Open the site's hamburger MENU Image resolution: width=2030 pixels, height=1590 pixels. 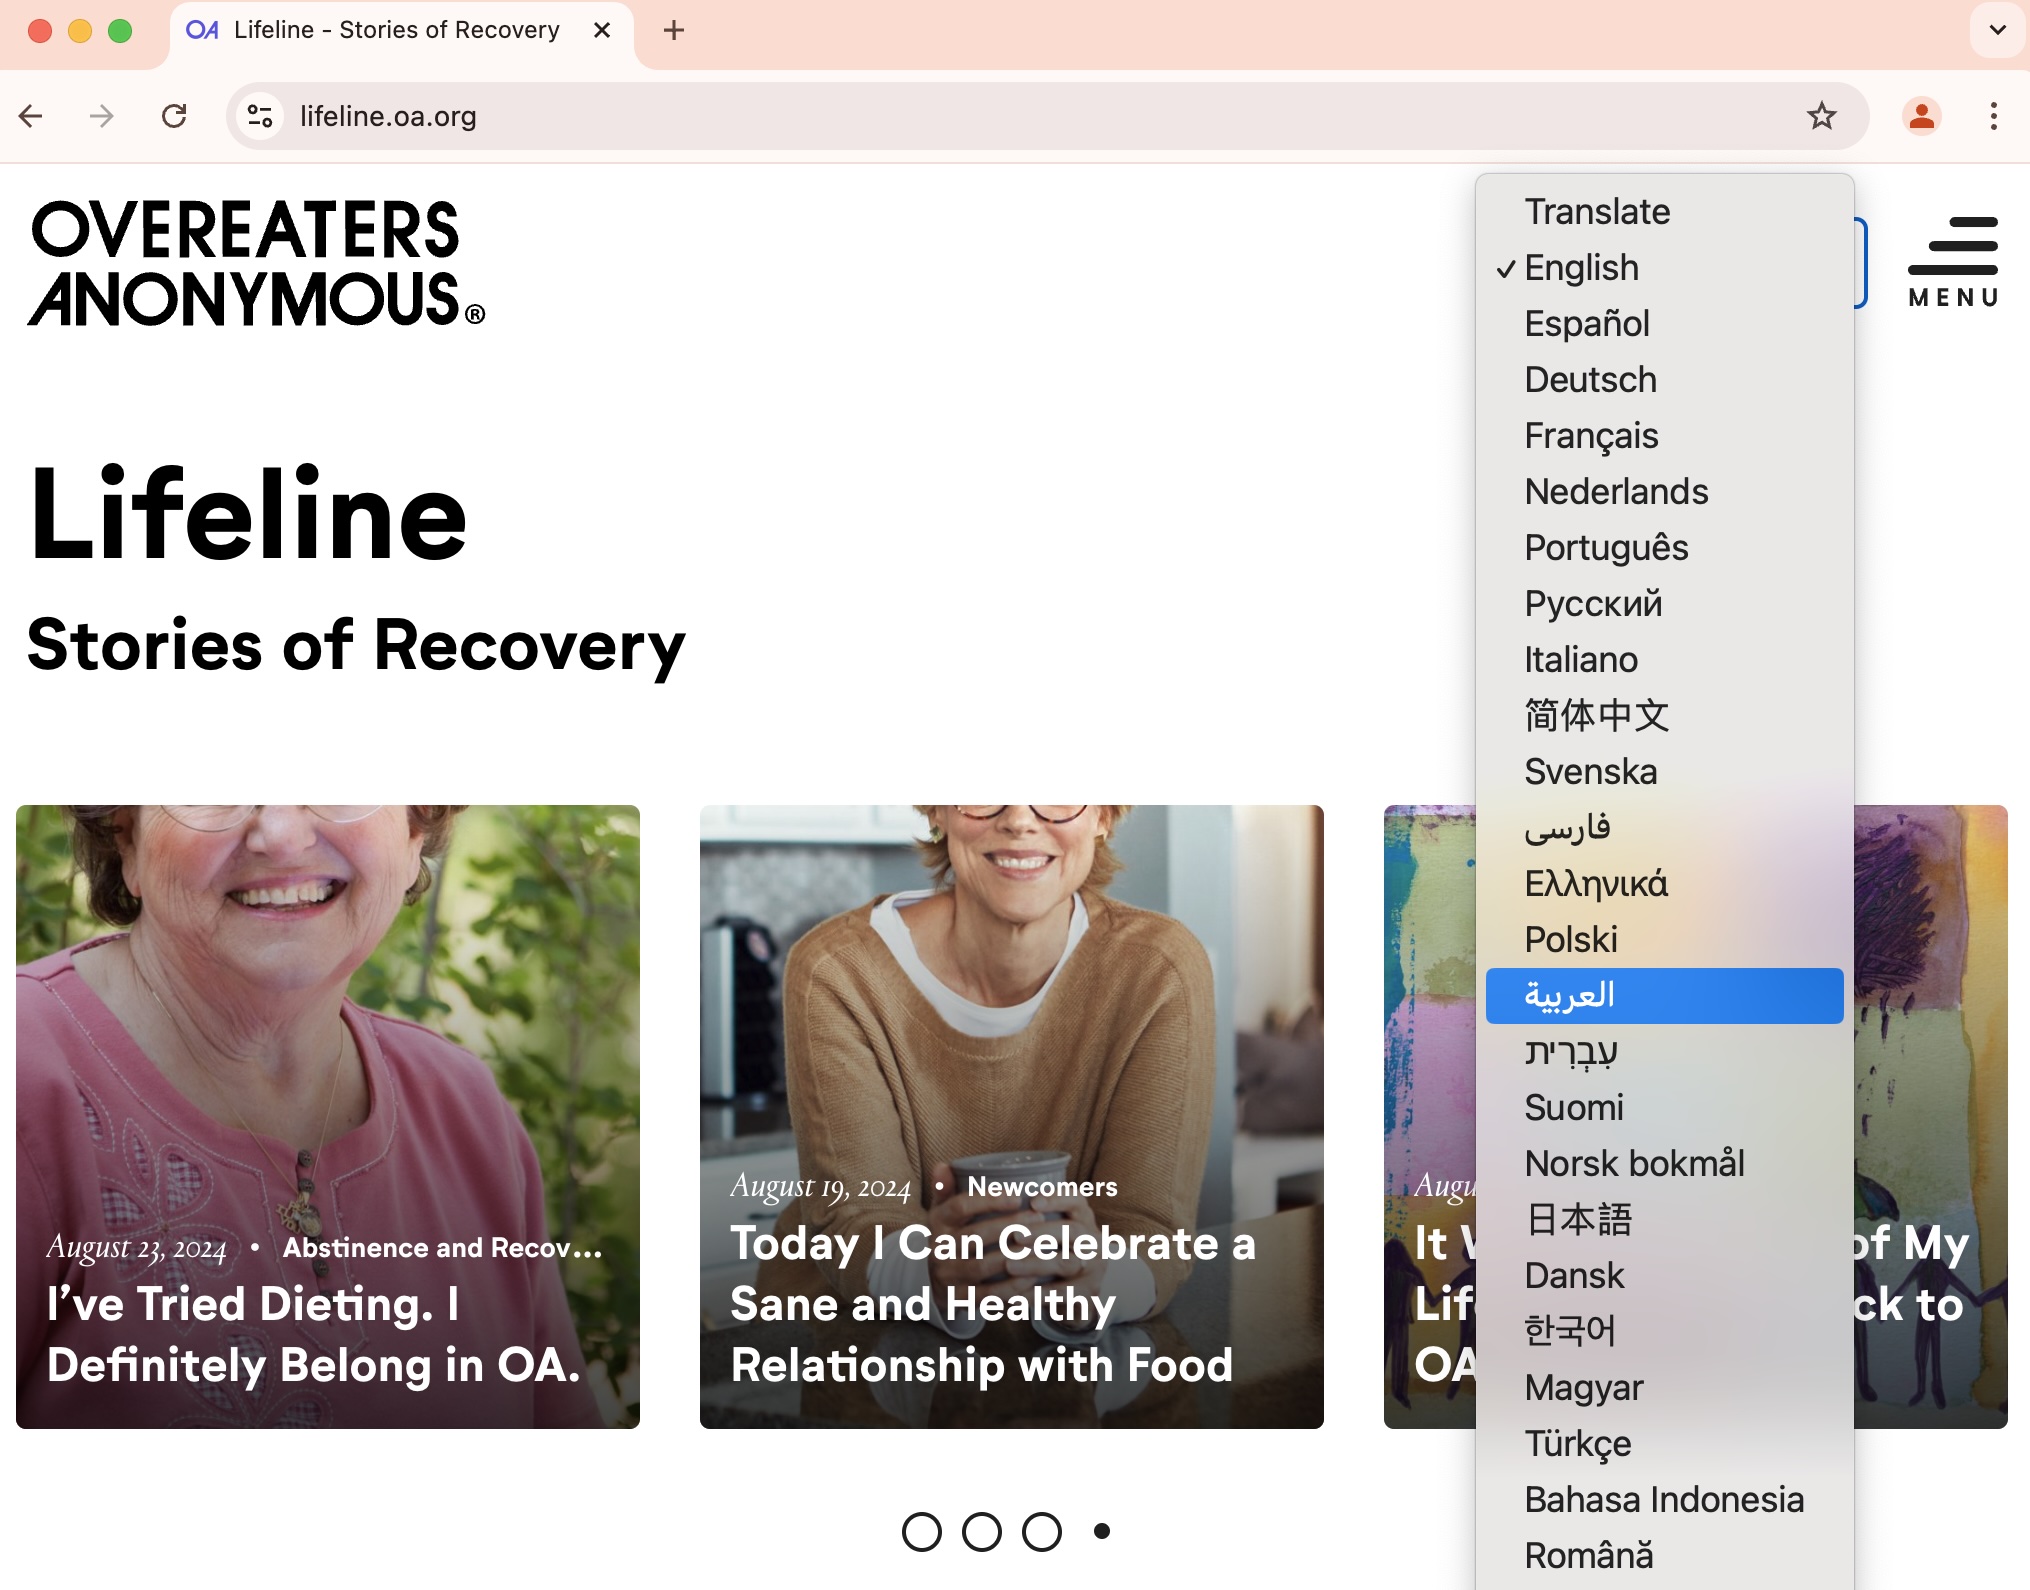[1952, 260]
